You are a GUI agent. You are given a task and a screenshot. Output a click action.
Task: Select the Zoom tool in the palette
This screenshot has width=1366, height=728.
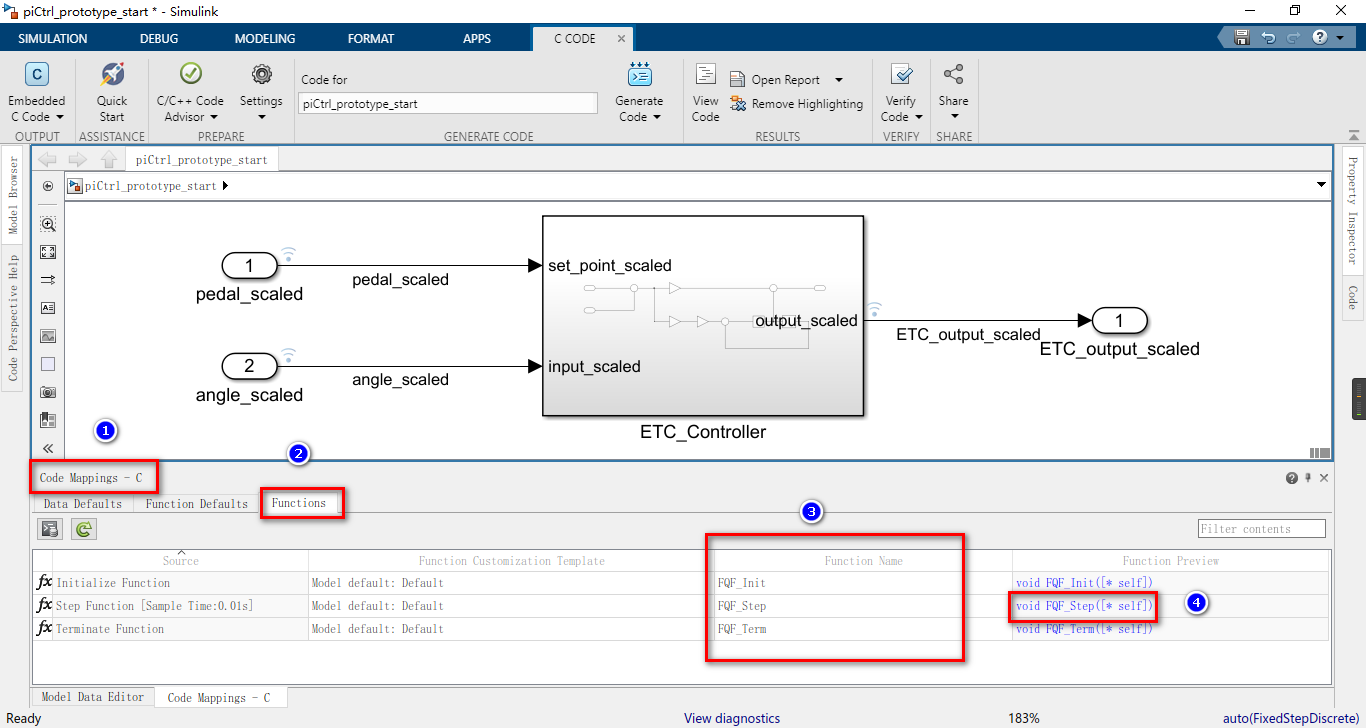48,224
